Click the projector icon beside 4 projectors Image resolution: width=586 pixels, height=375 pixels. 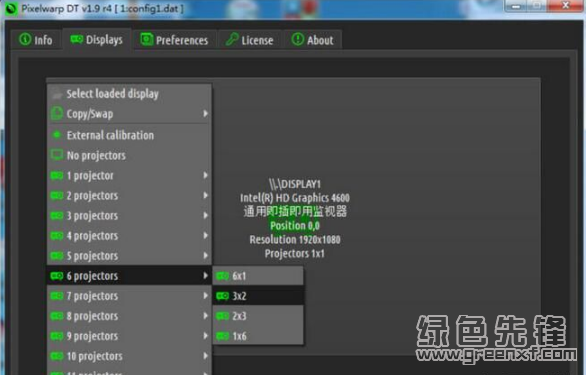point(57,236)
